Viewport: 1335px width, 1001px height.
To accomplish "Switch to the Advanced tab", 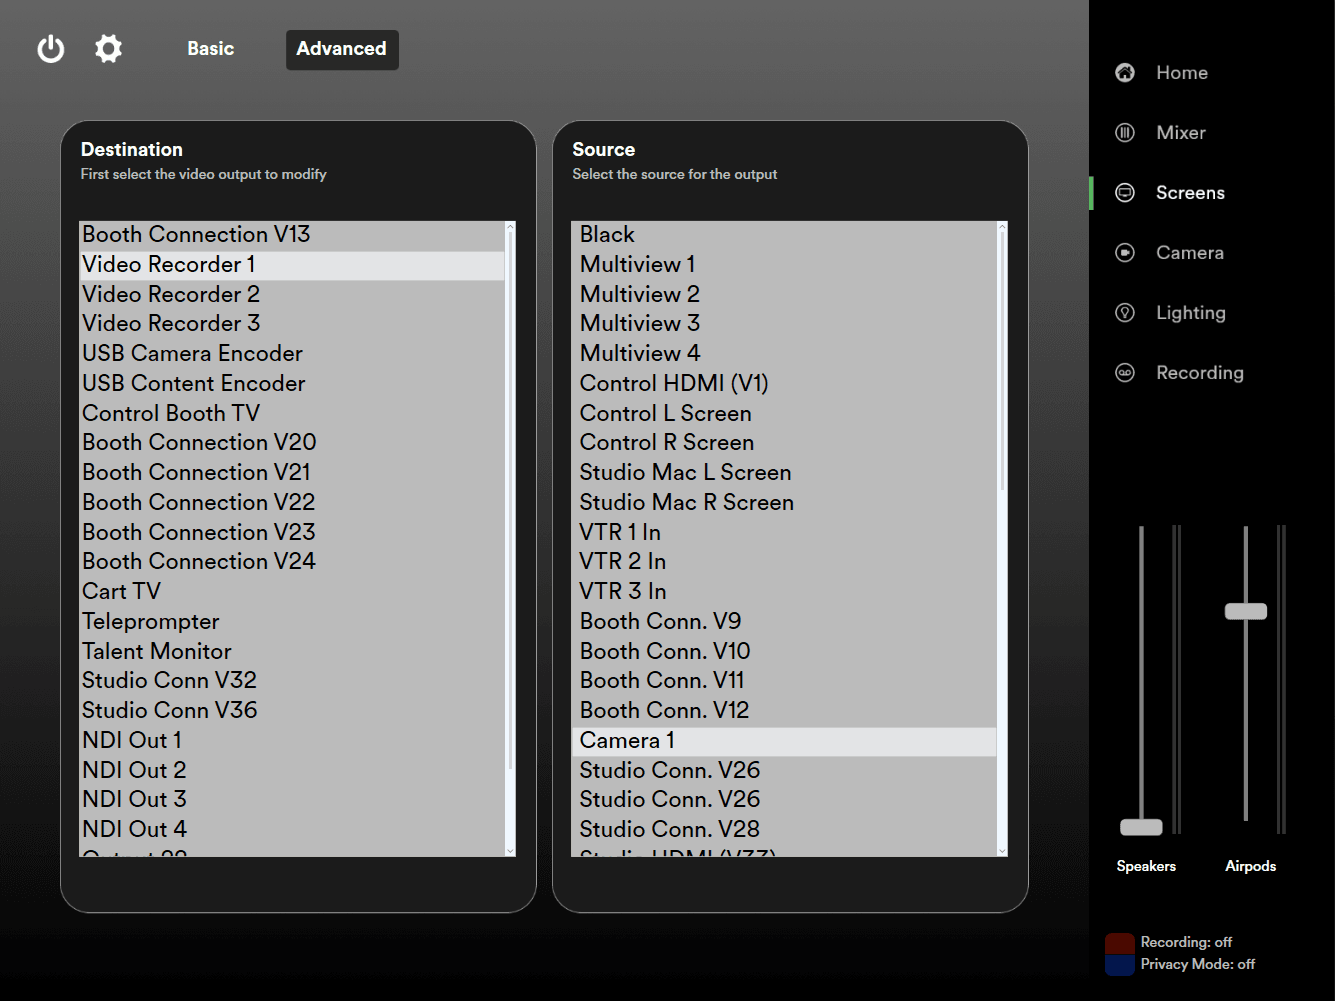I will [342, 49].
